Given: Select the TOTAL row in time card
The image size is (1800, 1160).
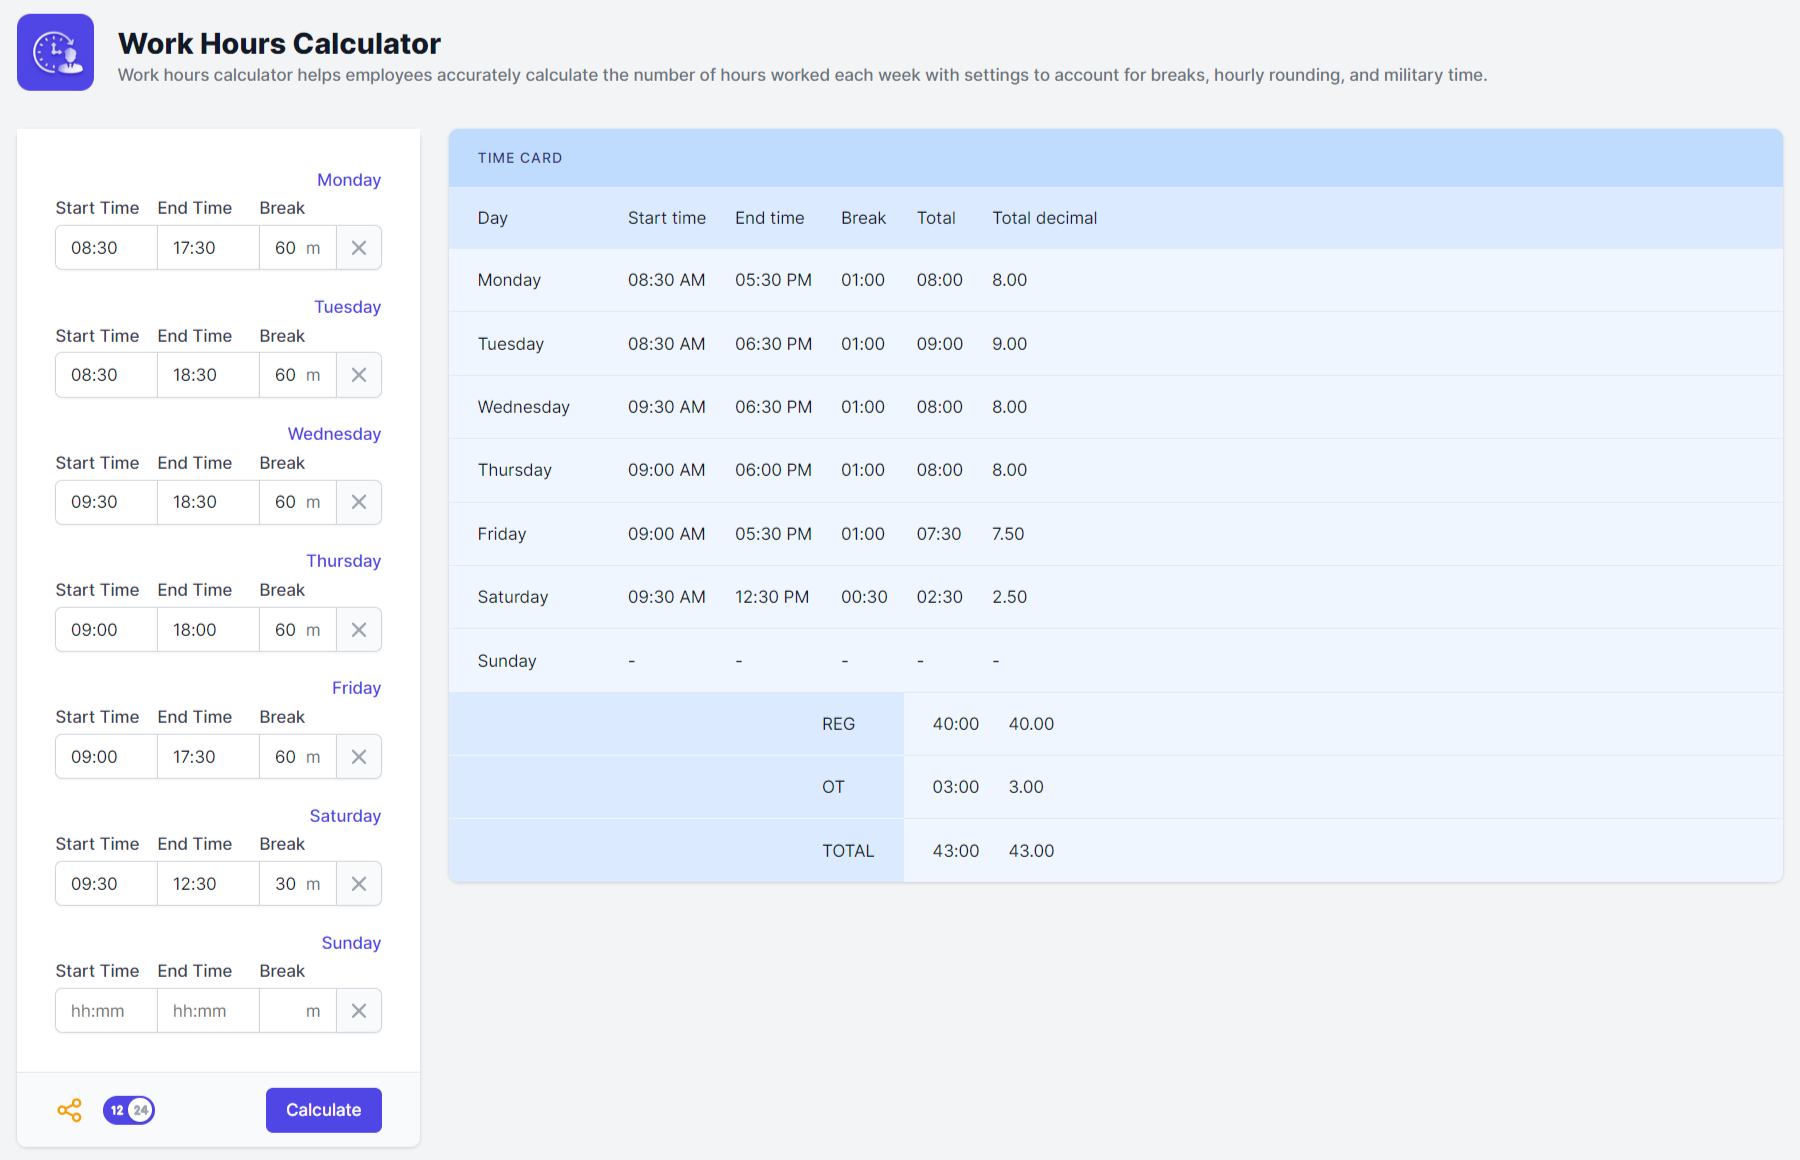Looking at the screenshot, I should click(848, 851).
